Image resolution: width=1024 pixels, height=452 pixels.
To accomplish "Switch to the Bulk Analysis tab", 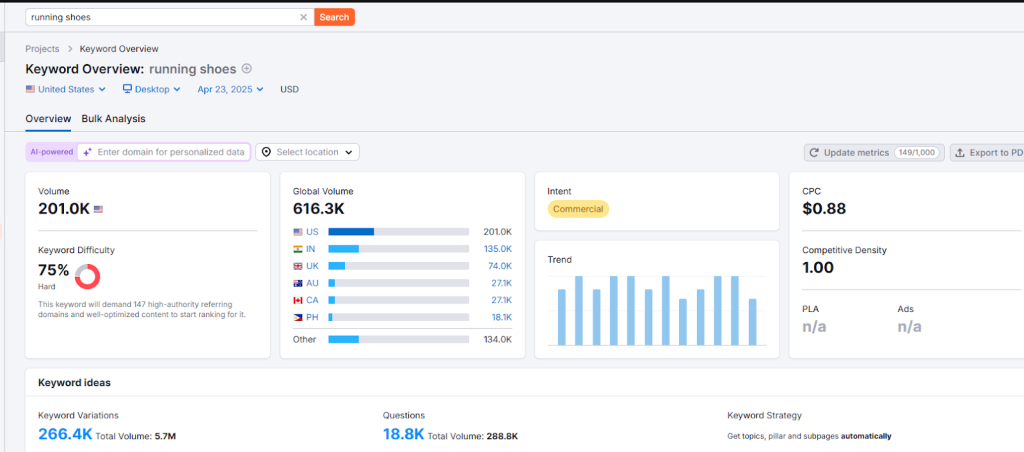I will click(113, 118).
